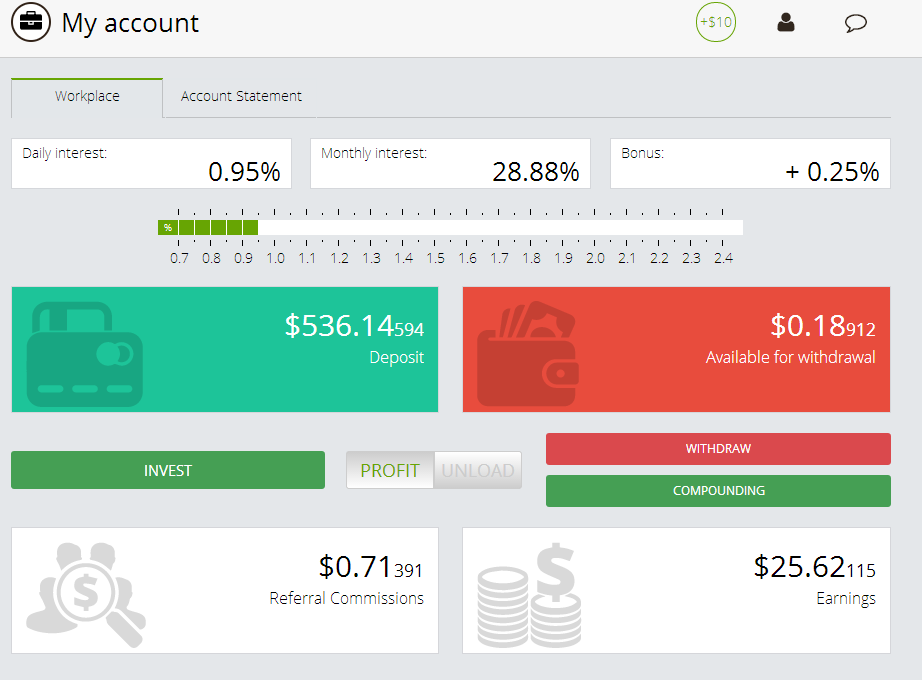Click the Daily interest 0.95% box
The width and height of the screenshot is (922, 680).
(151, 164)
